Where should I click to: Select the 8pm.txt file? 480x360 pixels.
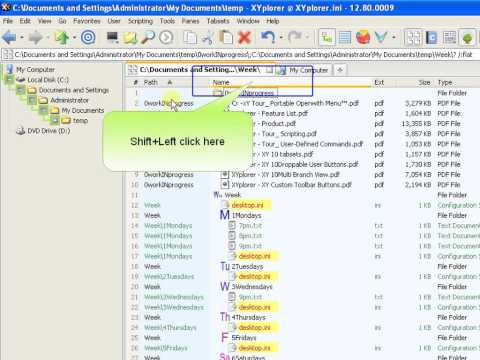click(250, 236)
